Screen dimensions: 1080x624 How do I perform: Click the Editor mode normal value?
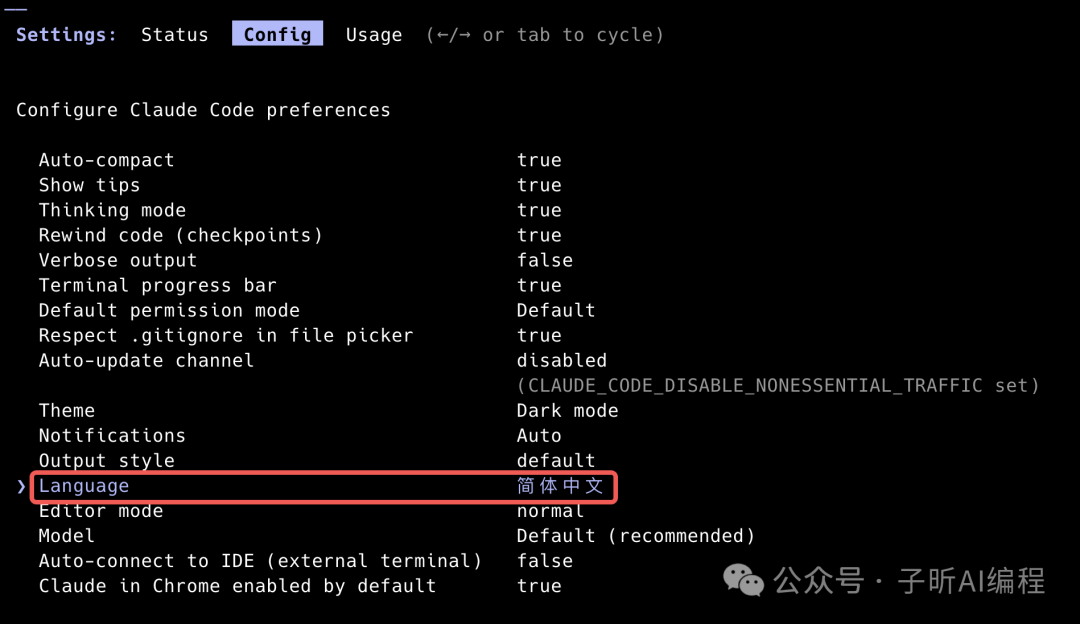click(550, 511)
